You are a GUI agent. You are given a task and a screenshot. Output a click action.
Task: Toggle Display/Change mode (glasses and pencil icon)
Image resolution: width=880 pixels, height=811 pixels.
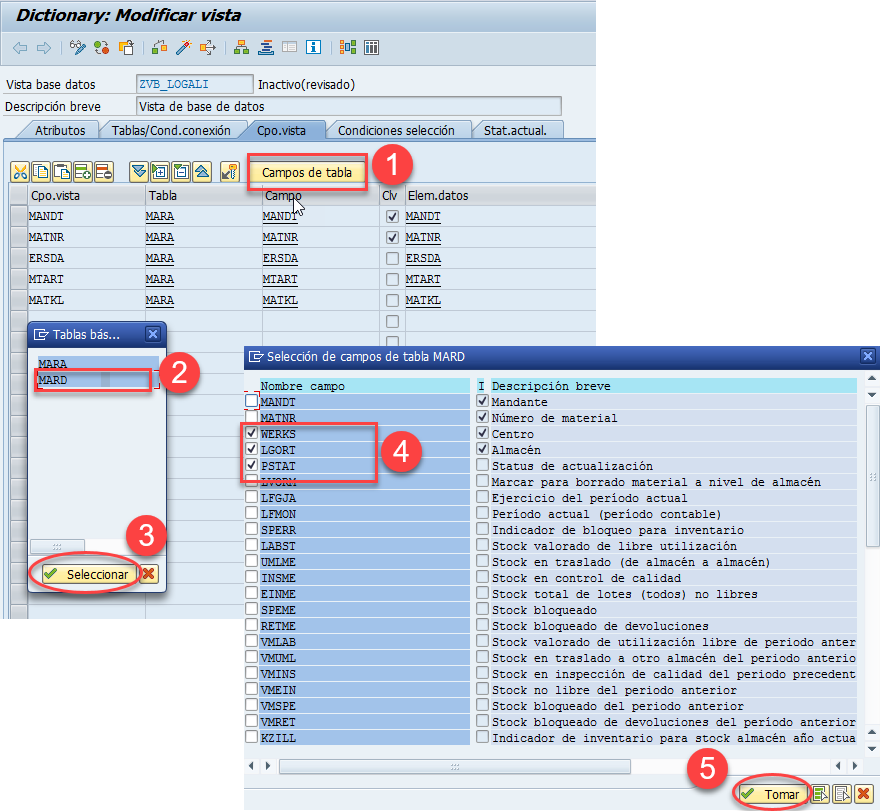click(x=77, y=48)
